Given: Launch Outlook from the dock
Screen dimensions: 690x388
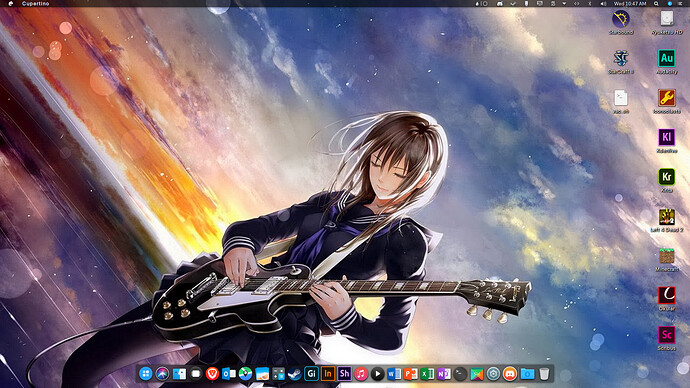Looking at the screenshot, I should [229, 374].
